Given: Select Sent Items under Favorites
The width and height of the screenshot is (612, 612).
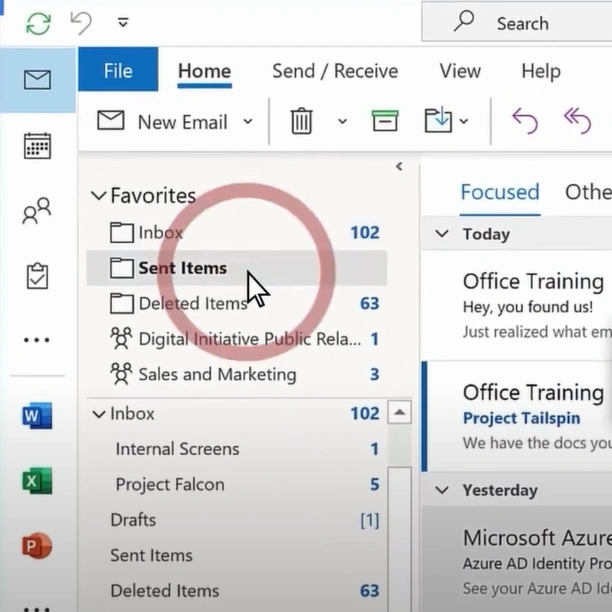Looking at the screenshot, I should 237,268.
